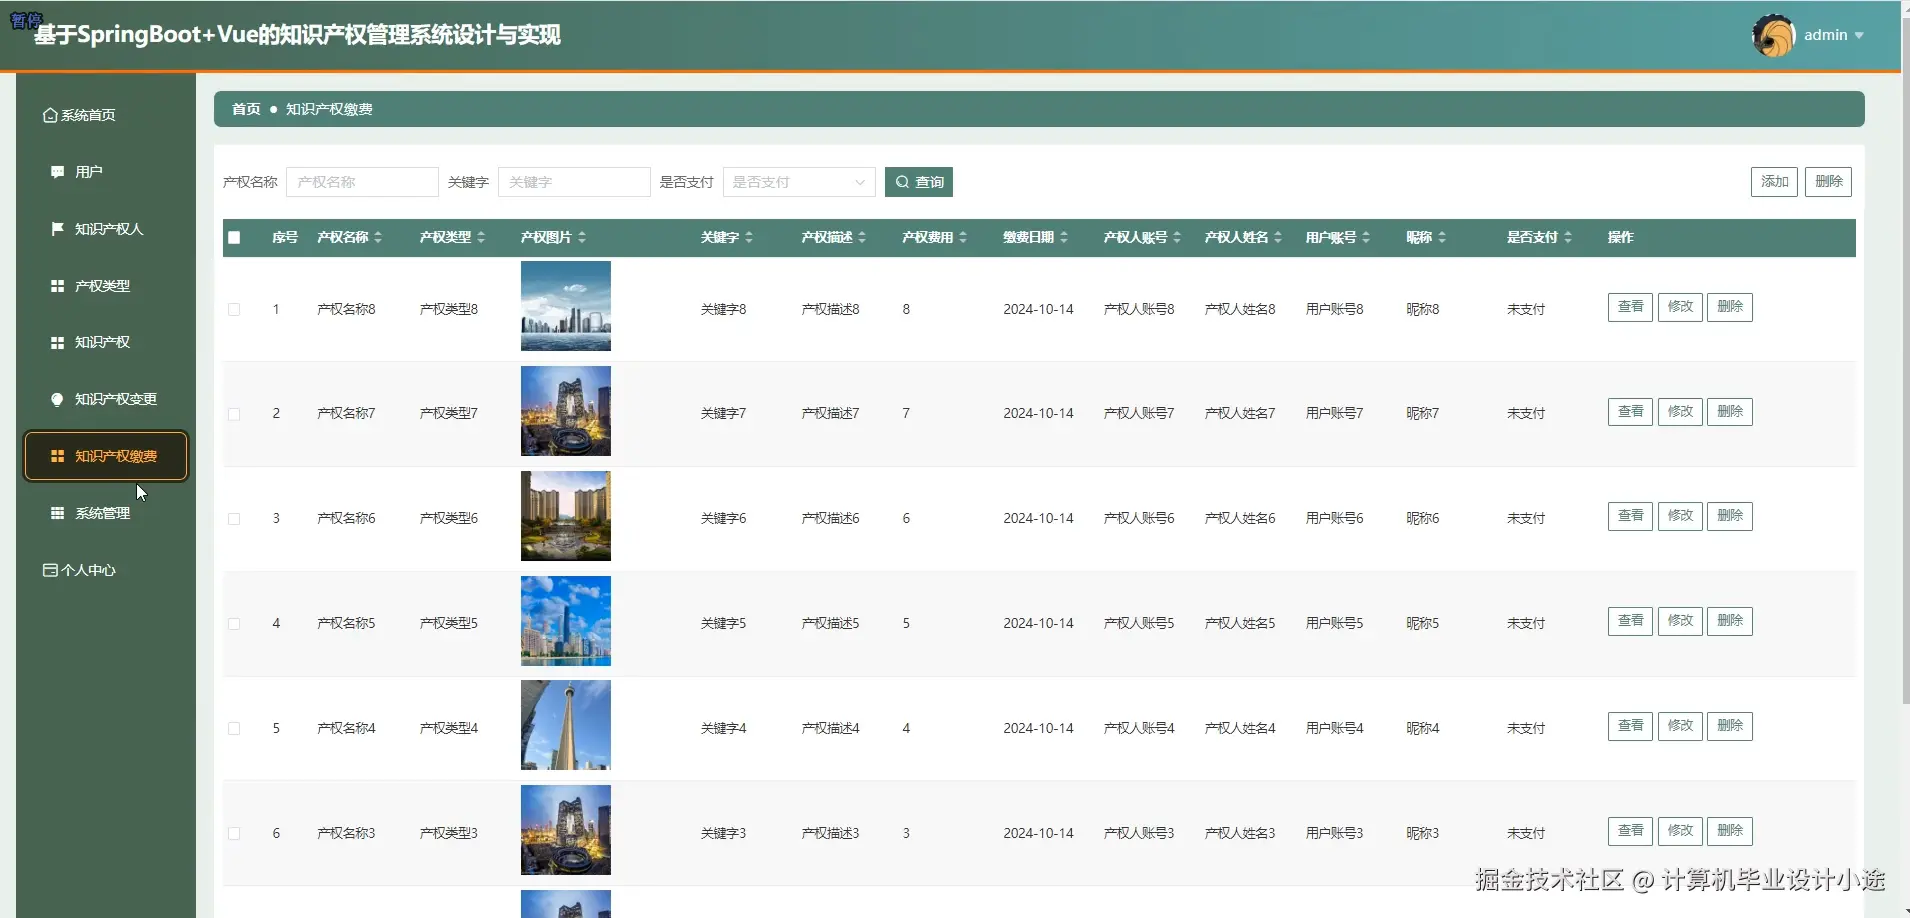Open the 首页 breadcrumb link
The width and height of the screenshot is (1910, 918).
244,108
